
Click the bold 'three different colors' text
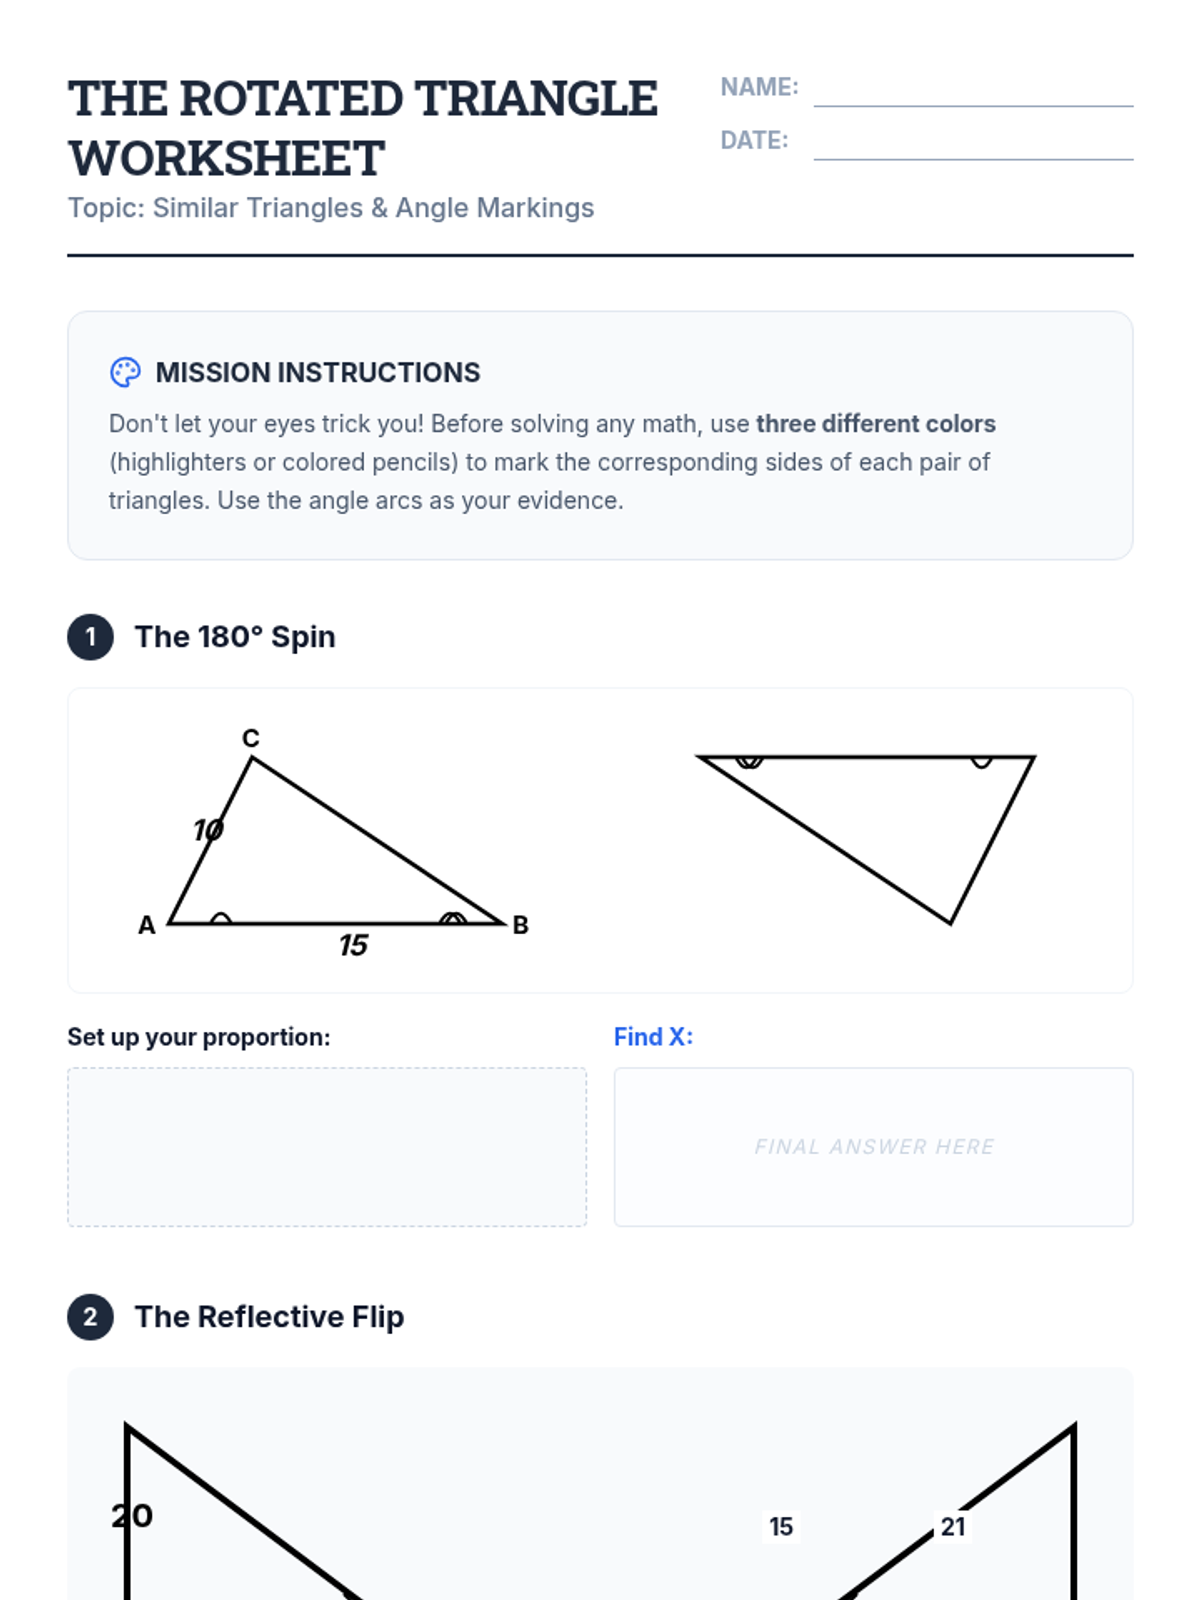875,424
